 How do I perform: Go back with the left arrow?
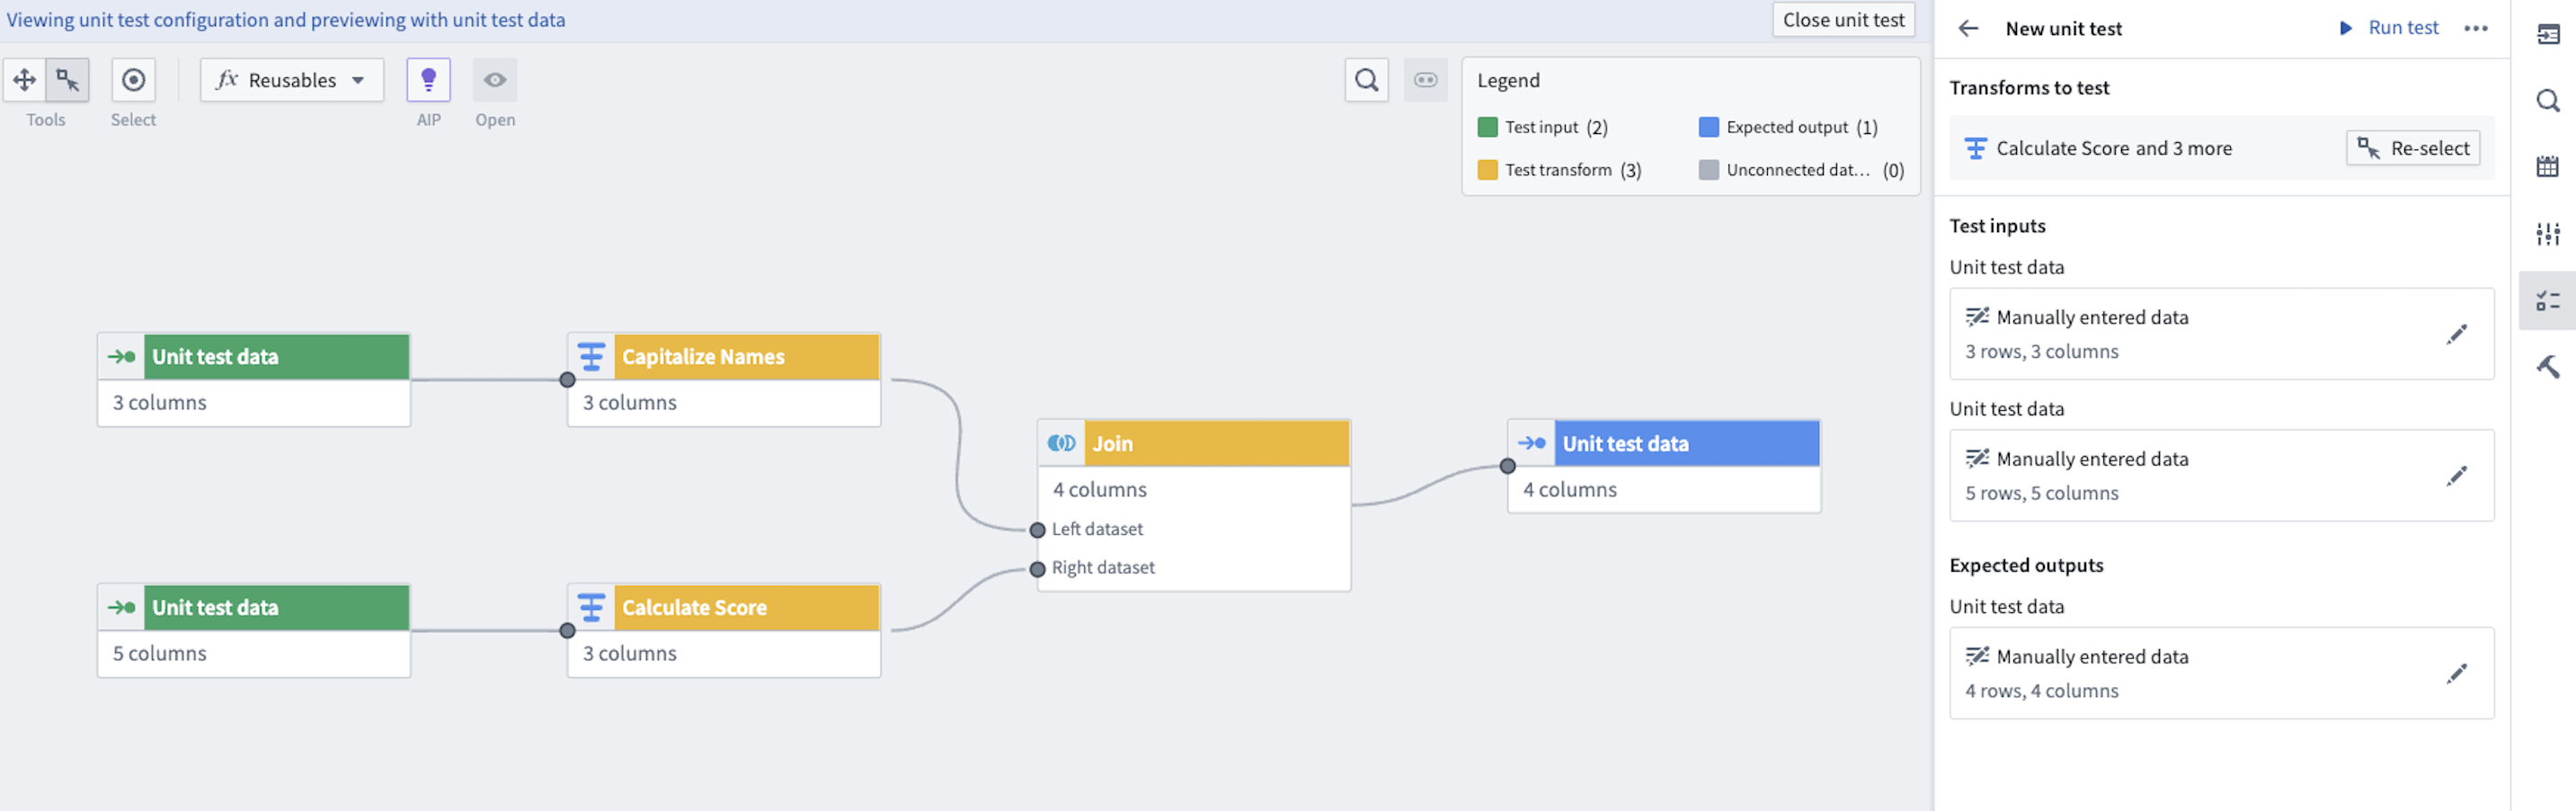tap(1968, 28)
